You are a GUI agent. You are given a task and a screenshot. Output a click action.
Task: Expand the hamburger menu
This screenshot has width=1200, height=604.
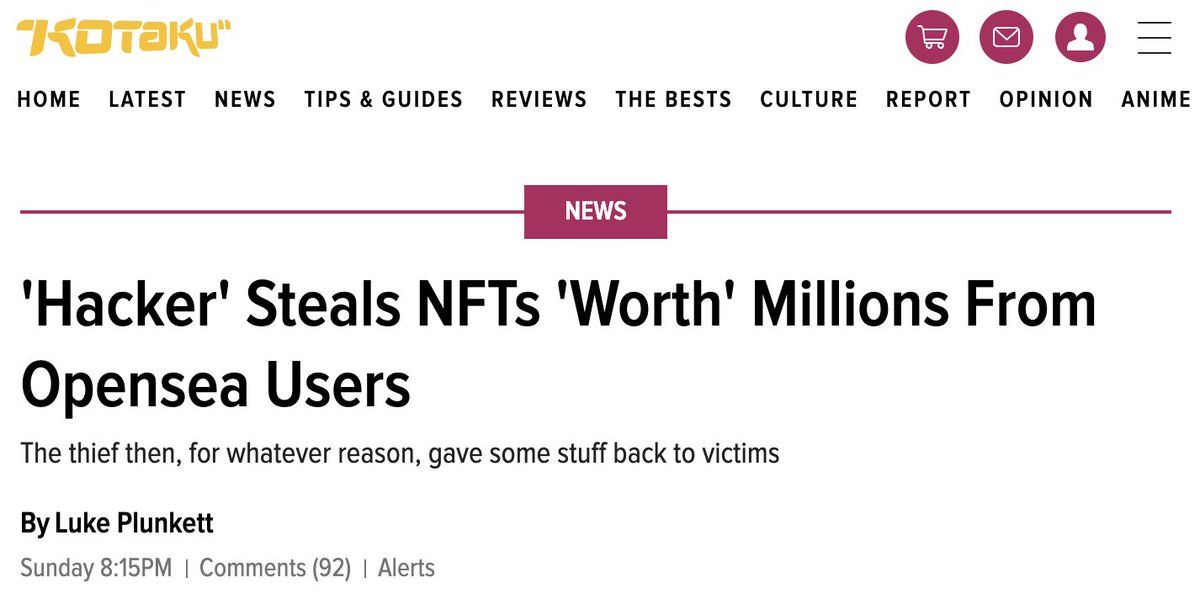pos(1154,38)
